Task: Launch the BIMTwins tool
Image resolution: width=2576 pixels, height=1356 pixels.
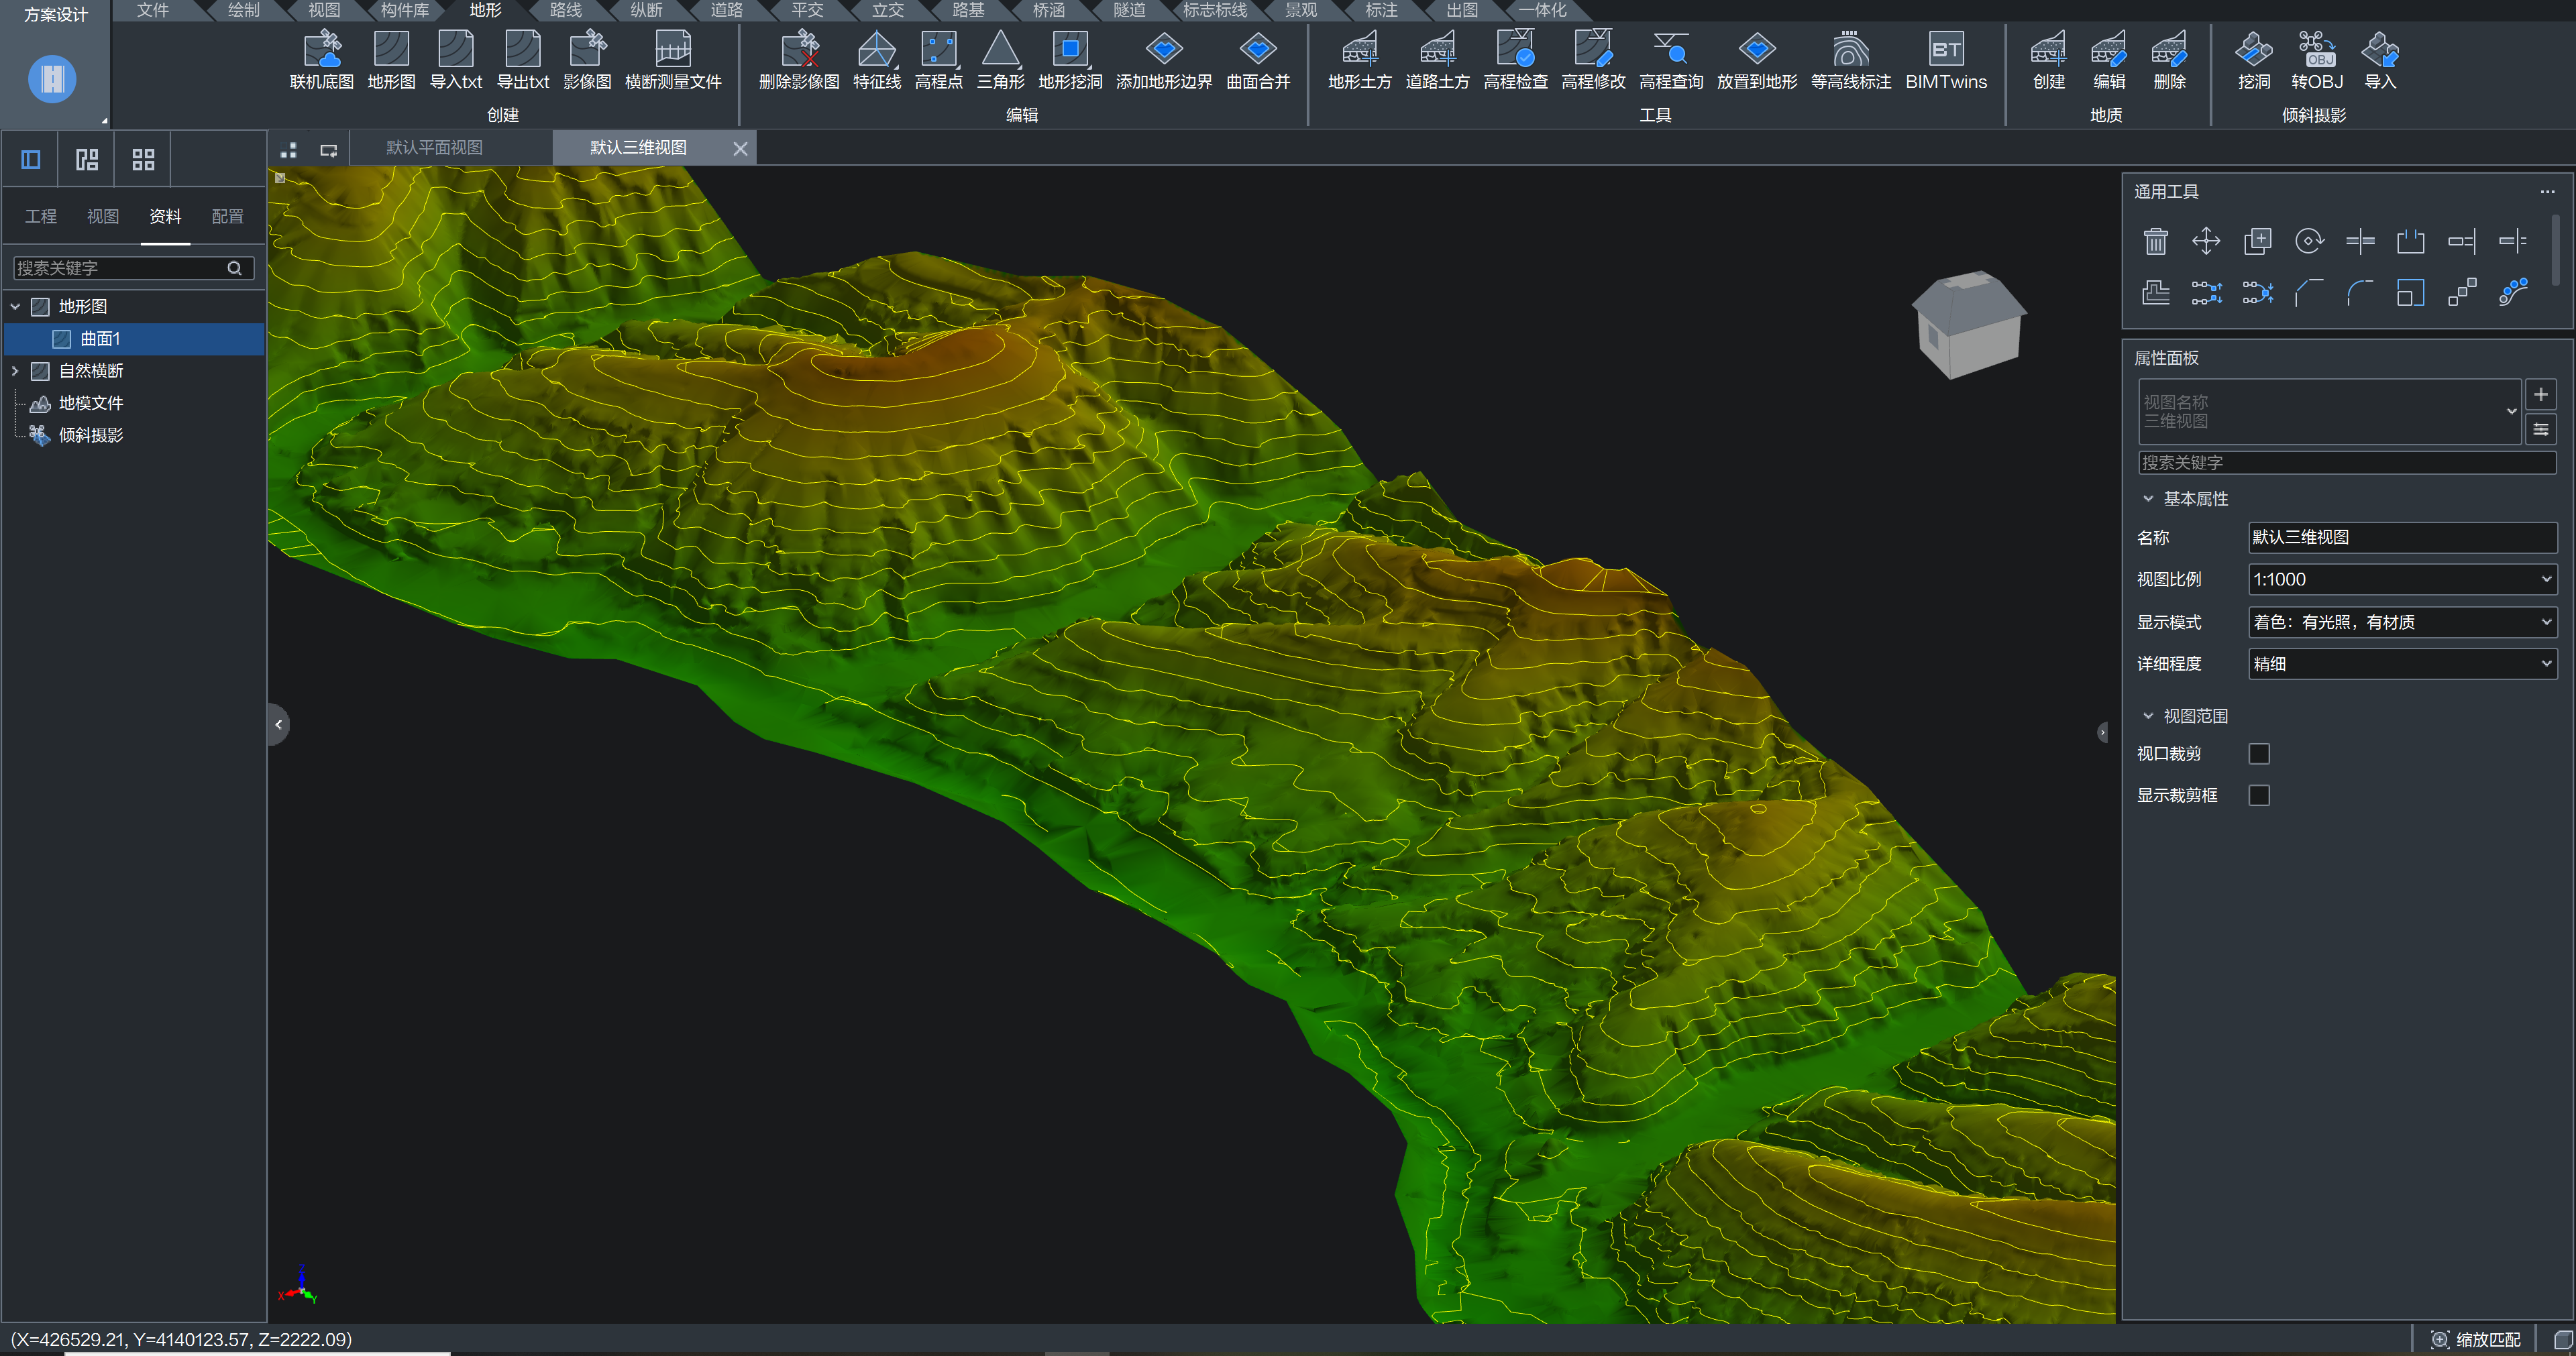Action: point(1945,49)
